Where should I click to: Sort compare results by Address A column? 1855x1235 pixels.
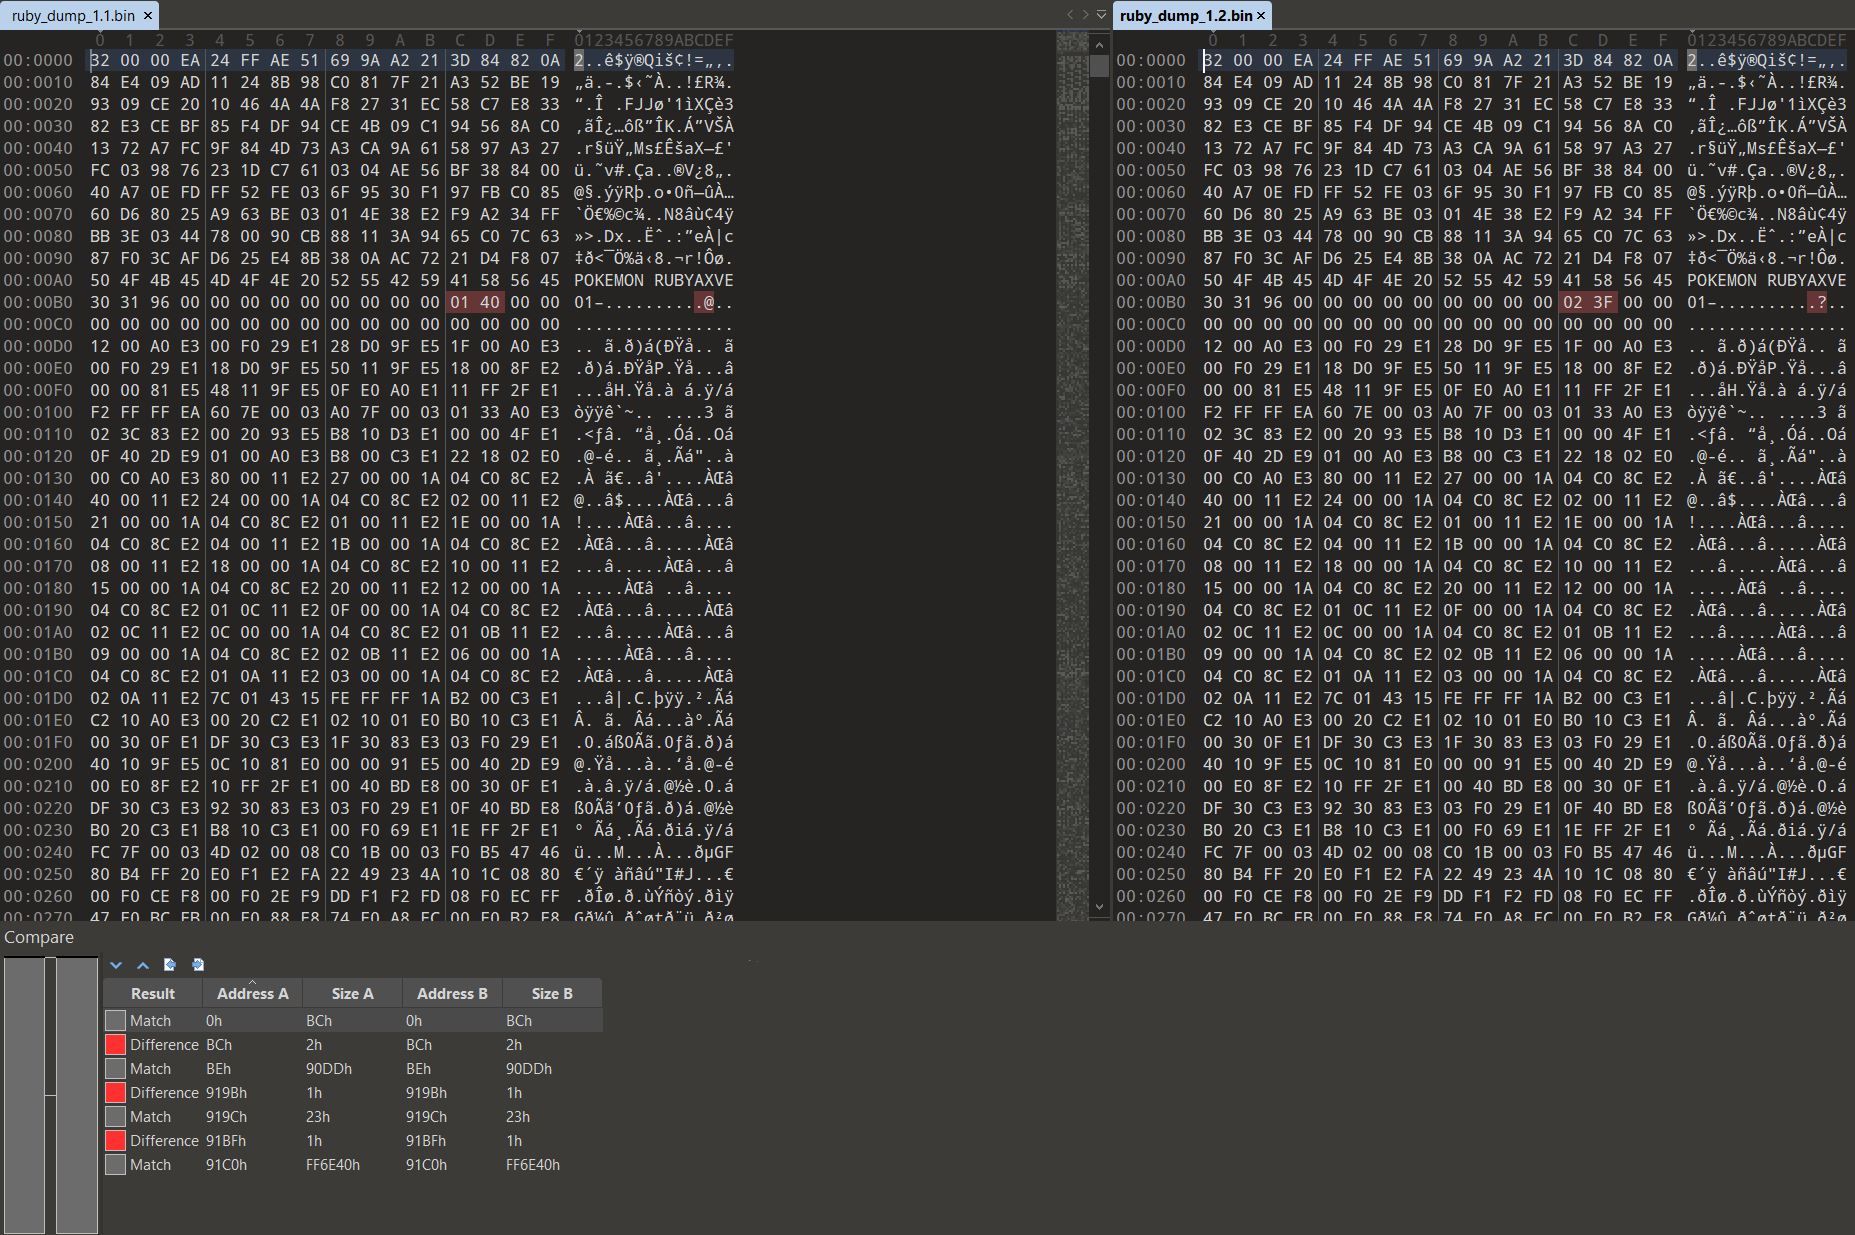253,994
